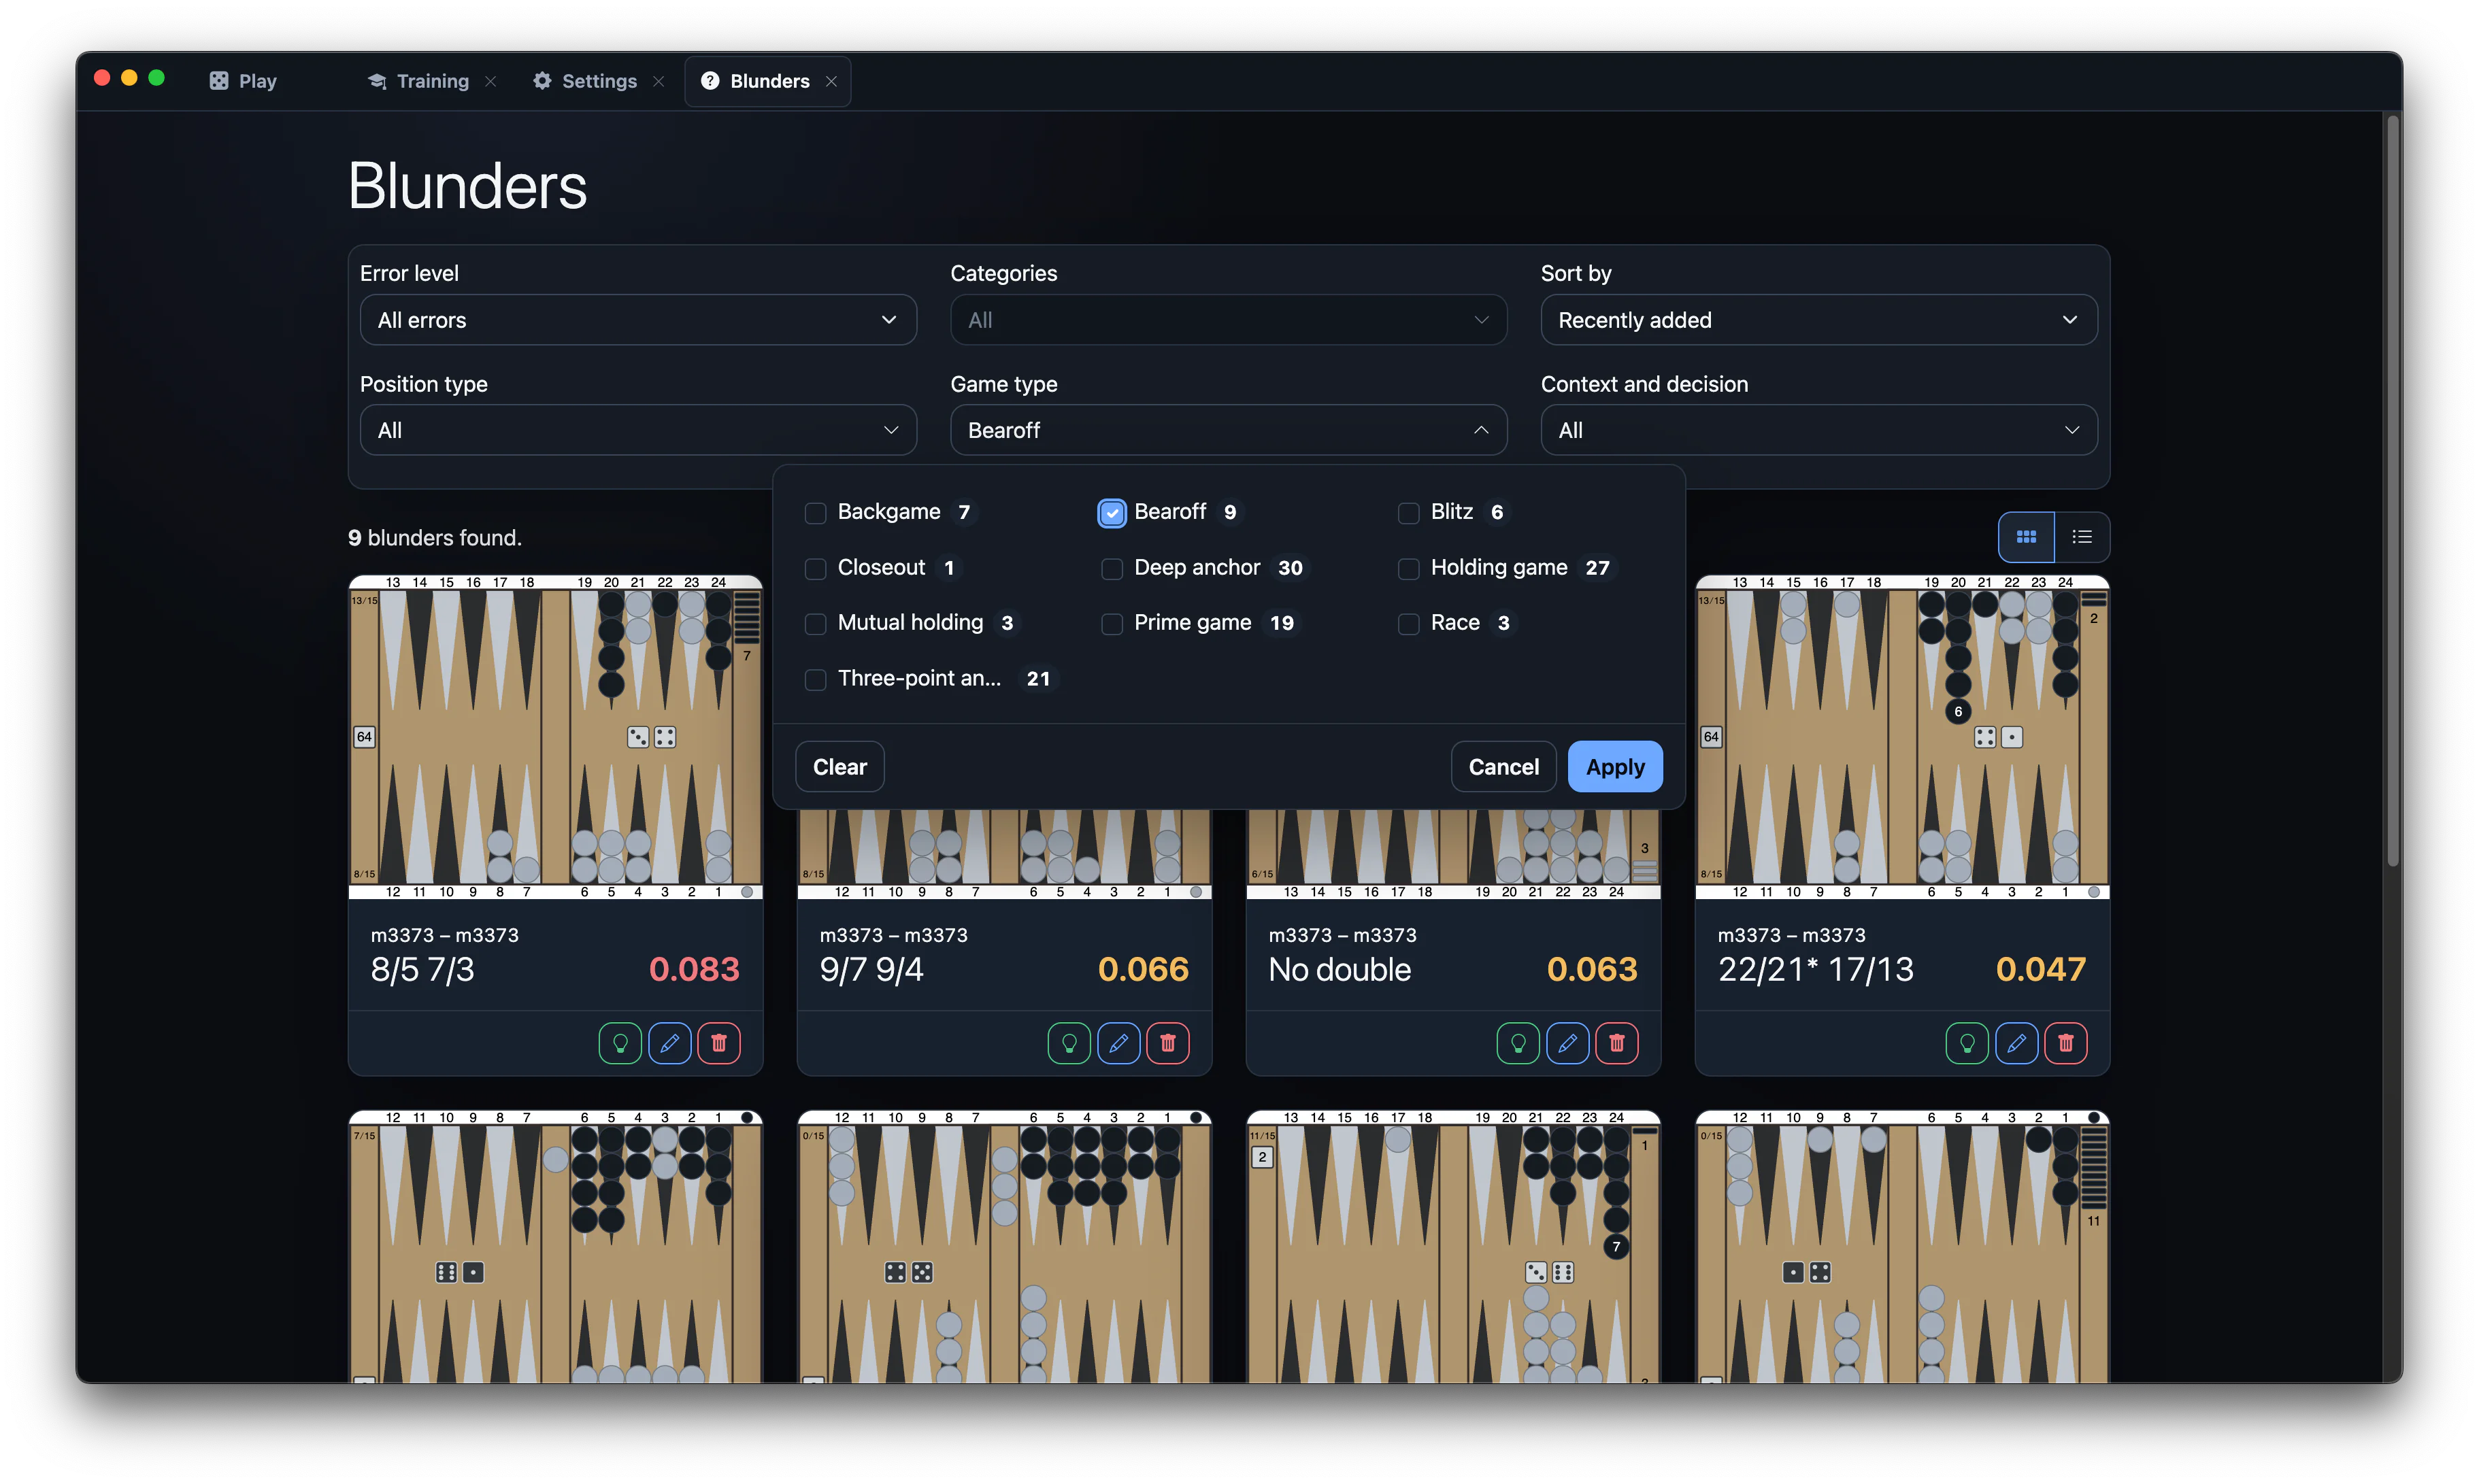Edit the 9/7 9/4 blunder with pencil icon
This screenshot has height=1484, width=2479.
point(1118,1043)
